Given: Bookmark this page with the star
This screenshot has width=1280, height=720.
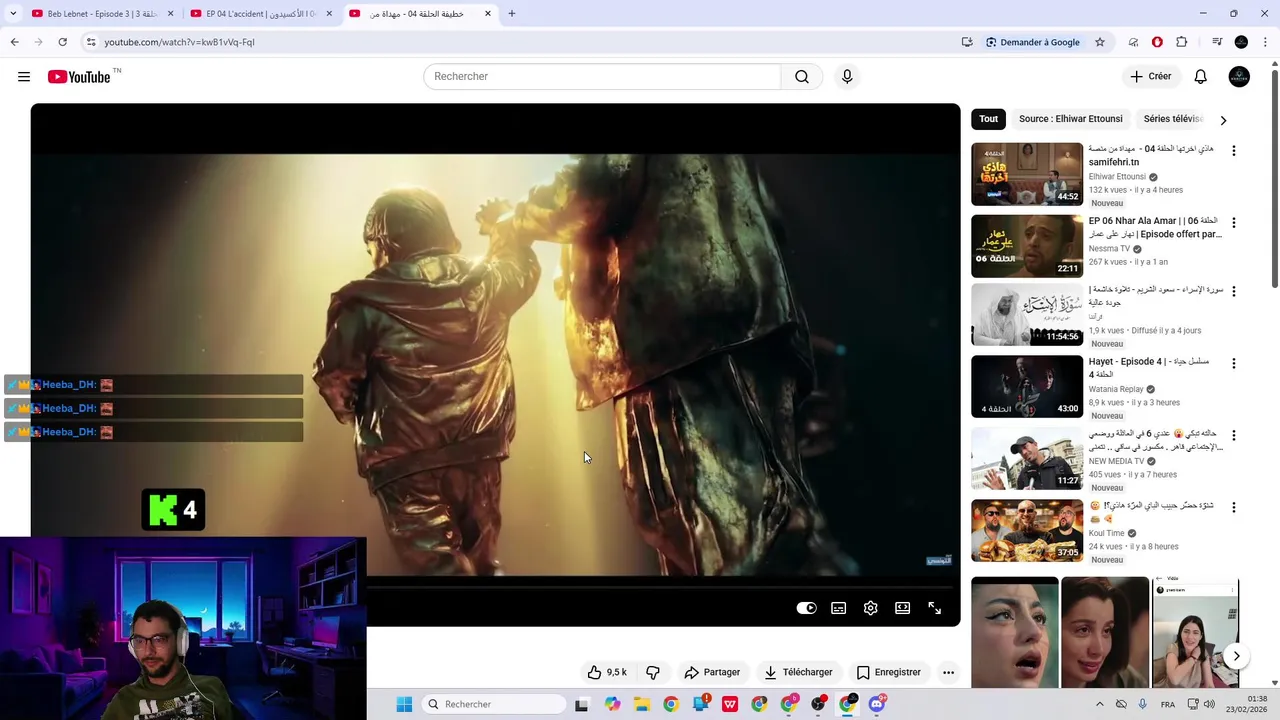Looking at the screenshot, I should pos(1100,42).
